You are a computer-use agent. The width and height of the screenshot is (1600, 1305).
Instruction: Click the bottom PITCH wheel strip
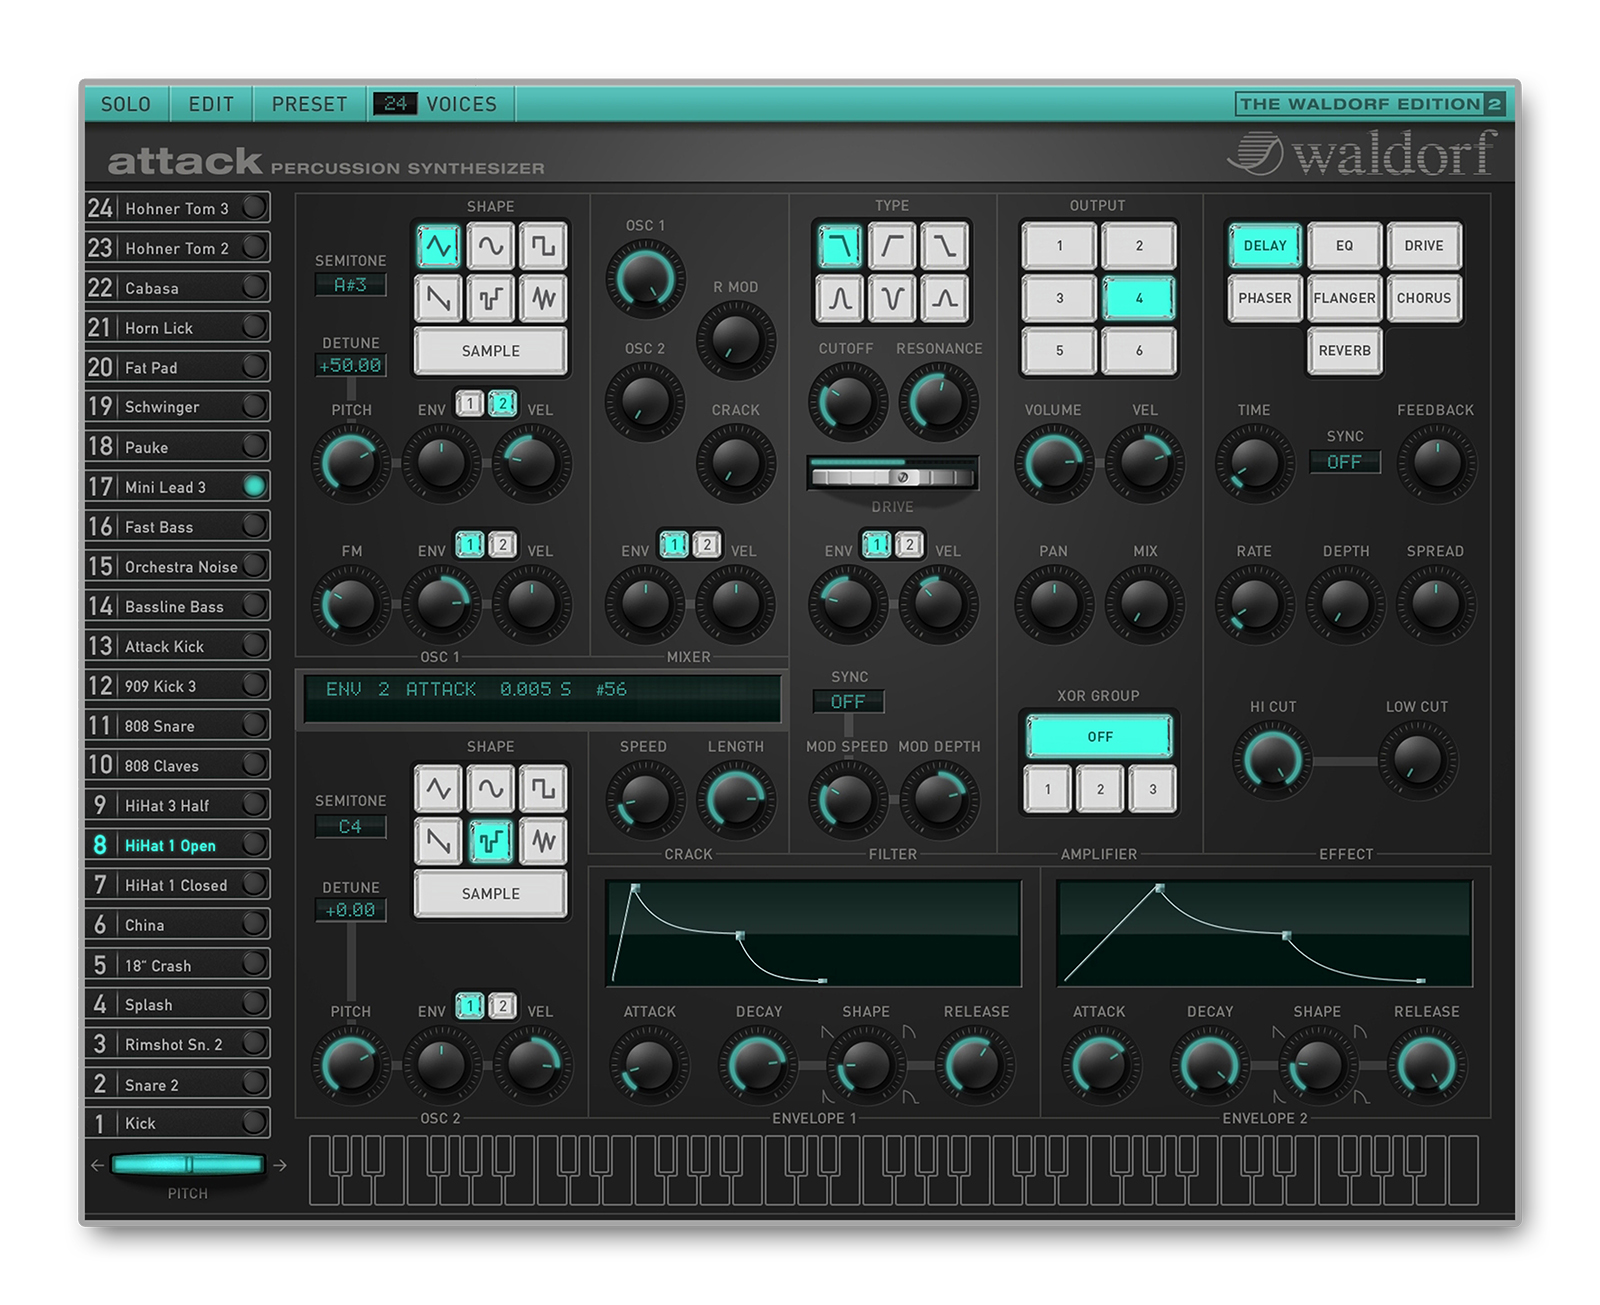coord(187,1164)
